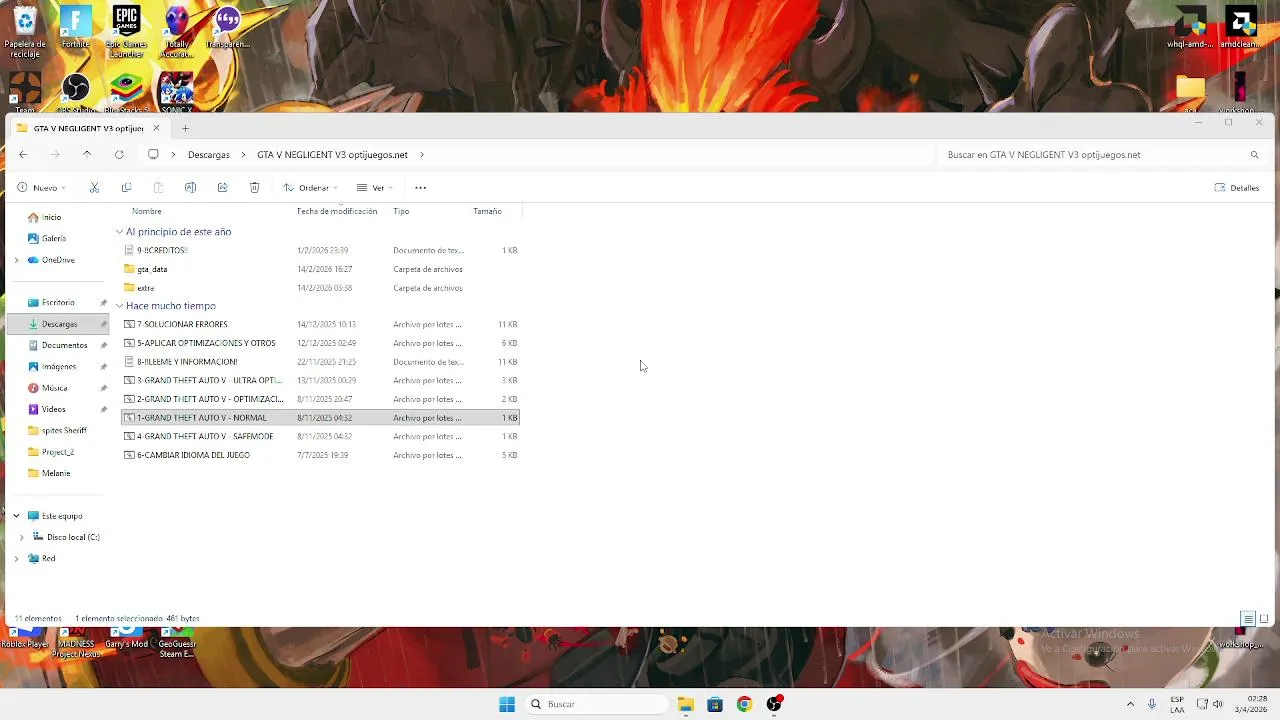
Task: Click the Delete trash icon in toolbar
Action: click(254, 188)
